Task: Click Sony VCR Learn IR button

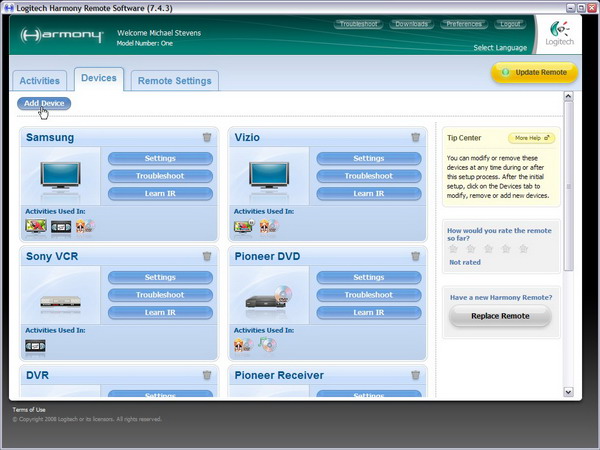Action: (x=160, y=313)
